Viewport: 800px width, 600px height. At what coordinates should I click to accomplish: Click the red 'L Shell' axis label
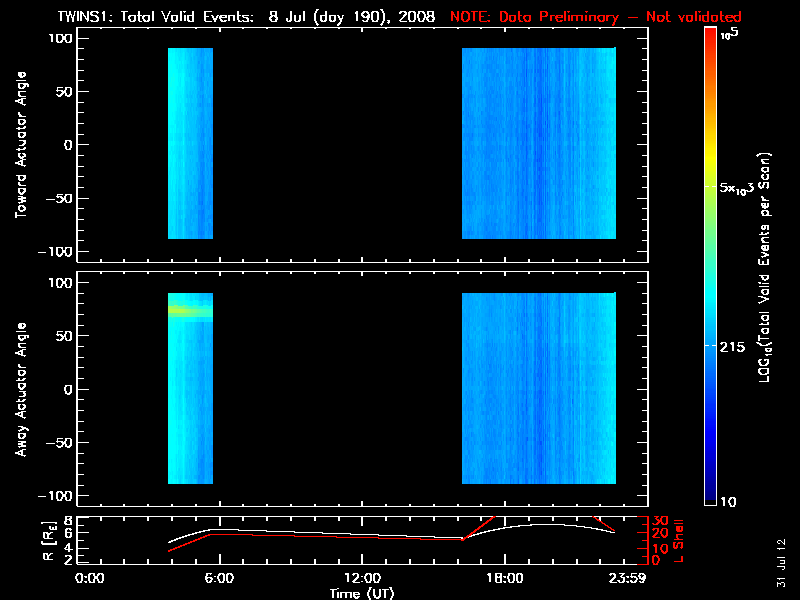pyautogui.click(x=678, y=540)
